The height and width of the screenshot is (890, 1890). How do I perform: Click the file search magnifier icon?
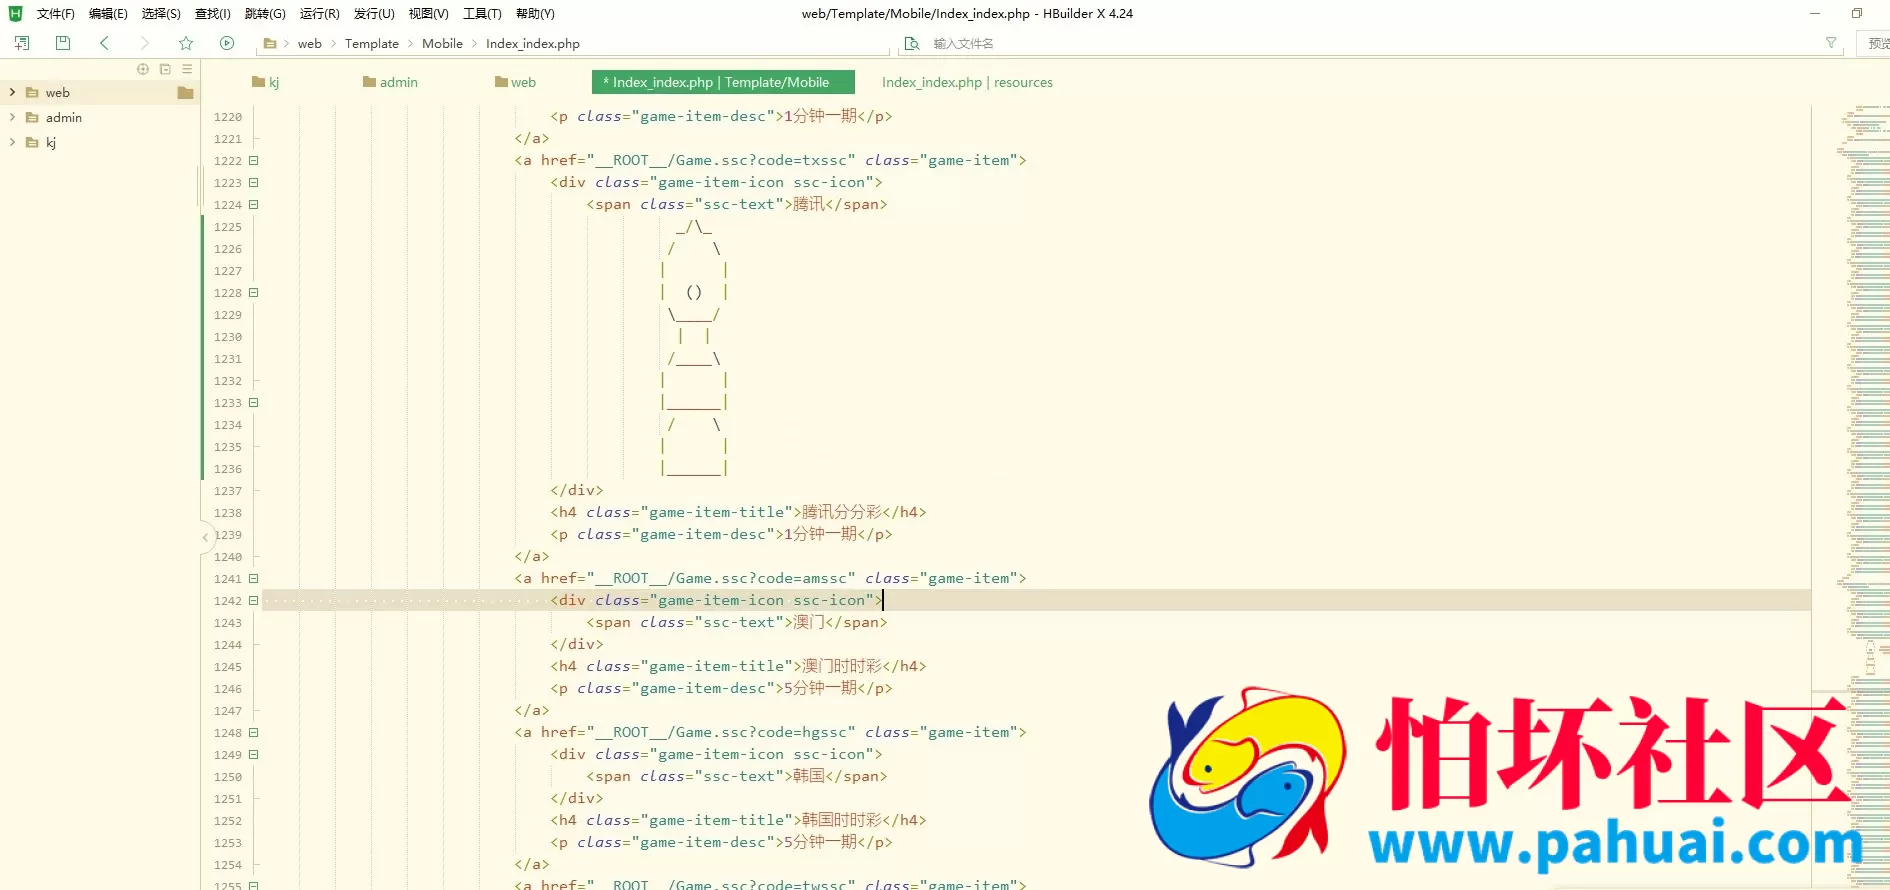(912, 44)
